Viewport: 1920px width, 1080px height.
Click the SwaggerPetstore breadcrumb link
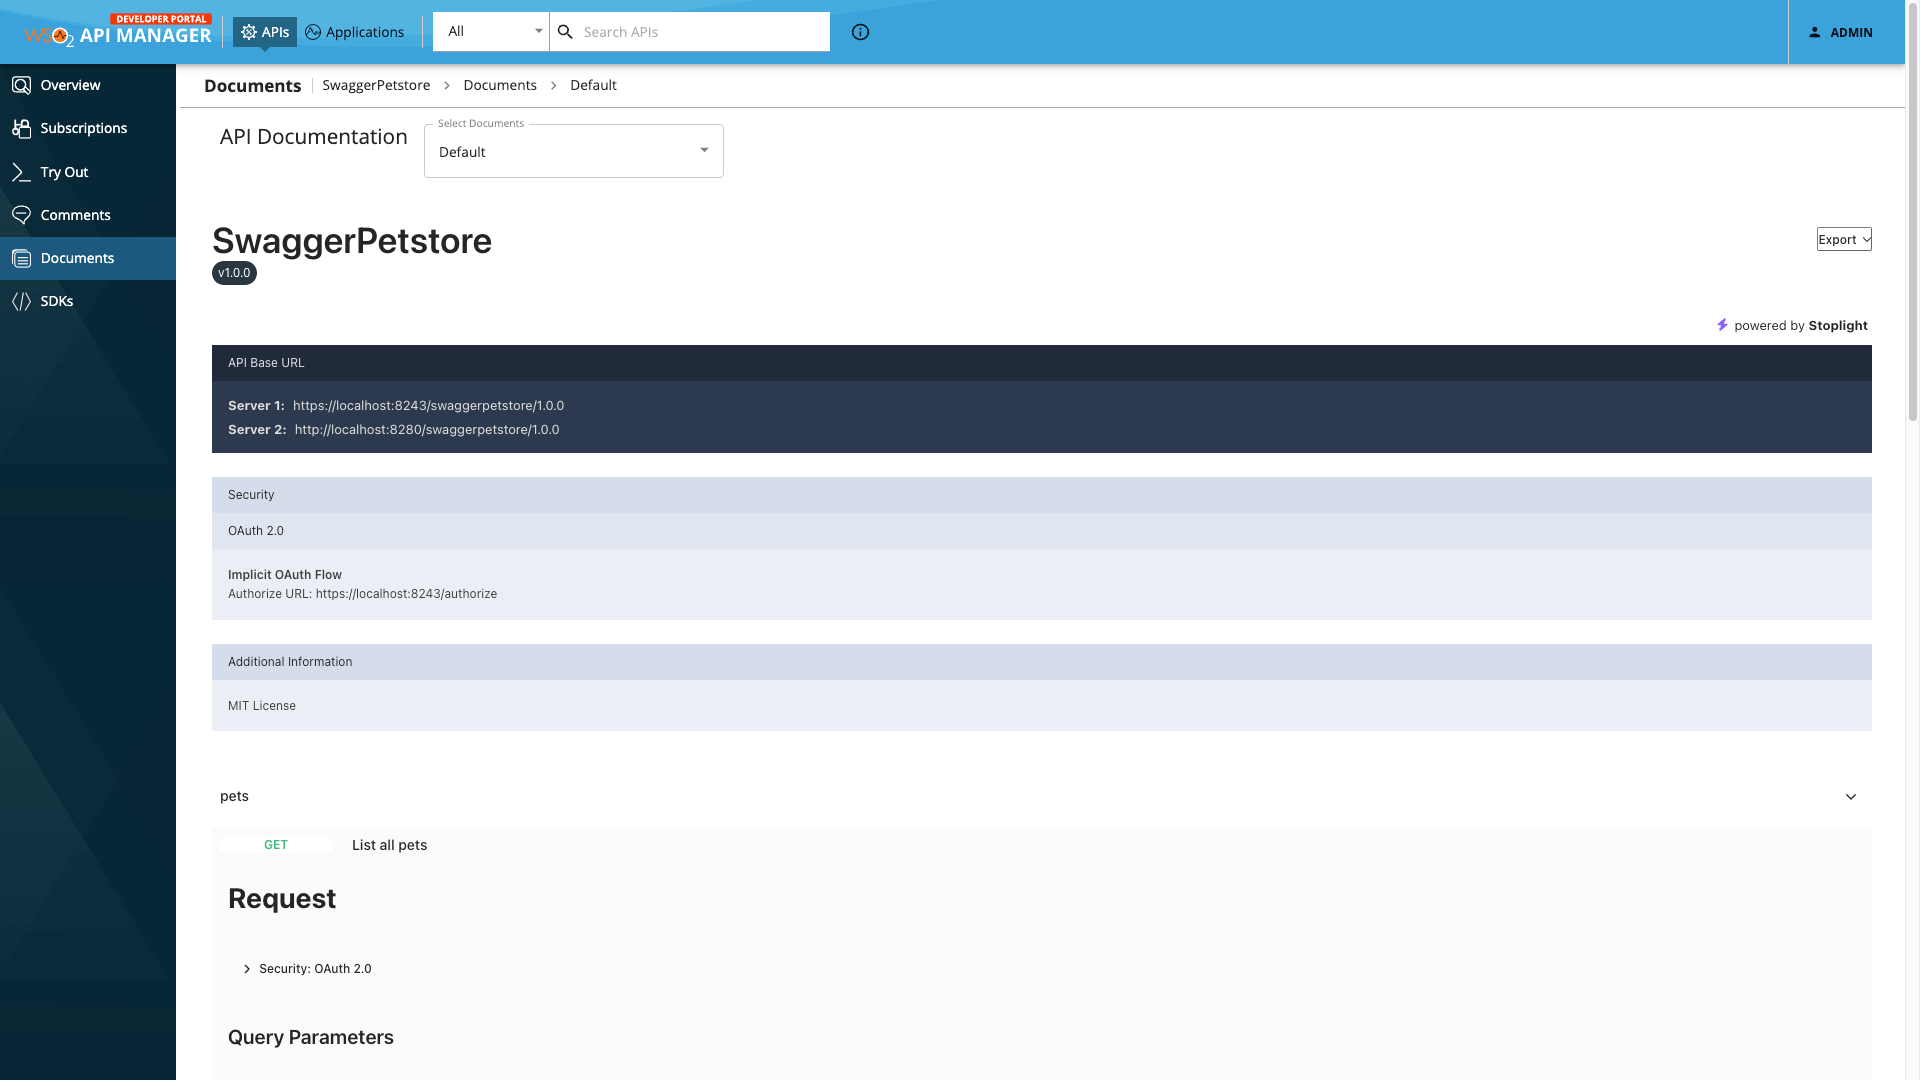[376, 85]
